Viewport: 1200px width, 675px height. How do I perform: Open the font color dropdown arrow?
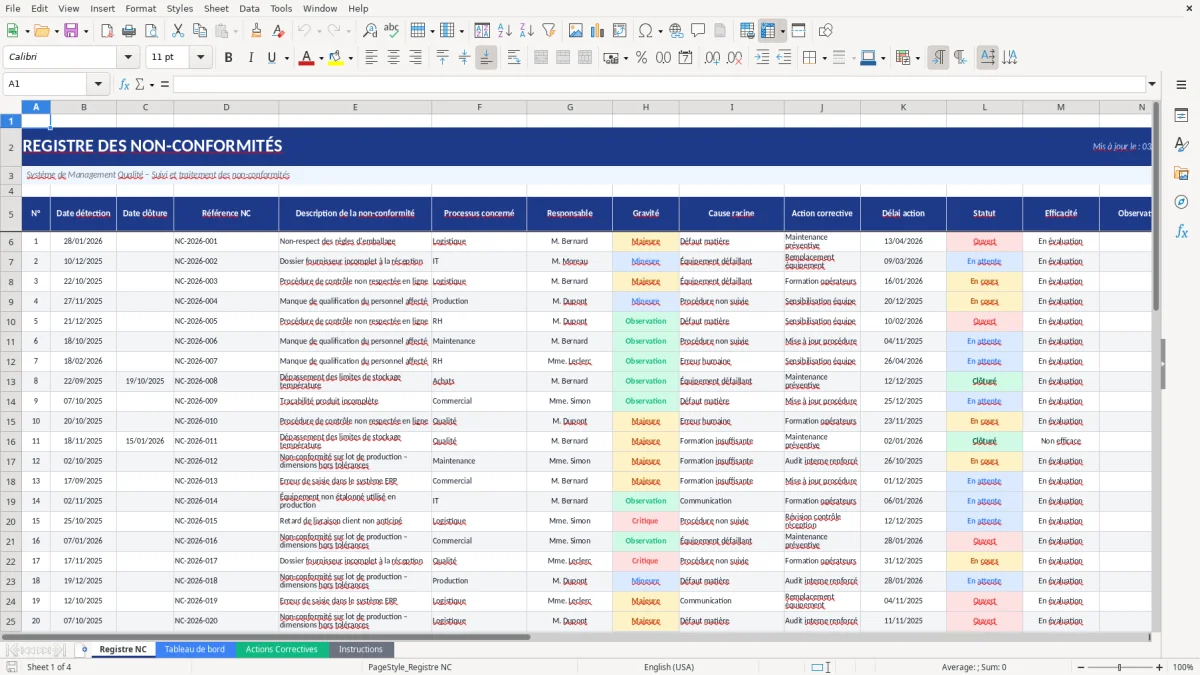point(321,57)
